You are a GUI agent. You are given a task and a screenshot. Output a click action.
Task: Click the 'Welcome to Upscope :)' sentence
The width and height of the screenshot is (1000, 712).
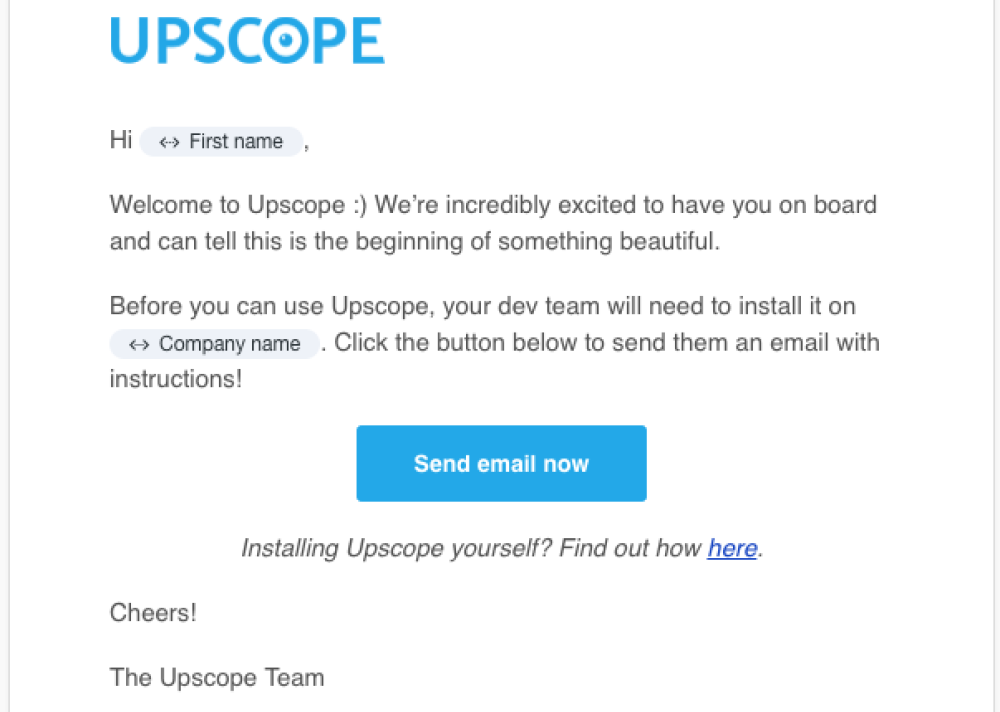pyautogui.click(x=239, y=205)
